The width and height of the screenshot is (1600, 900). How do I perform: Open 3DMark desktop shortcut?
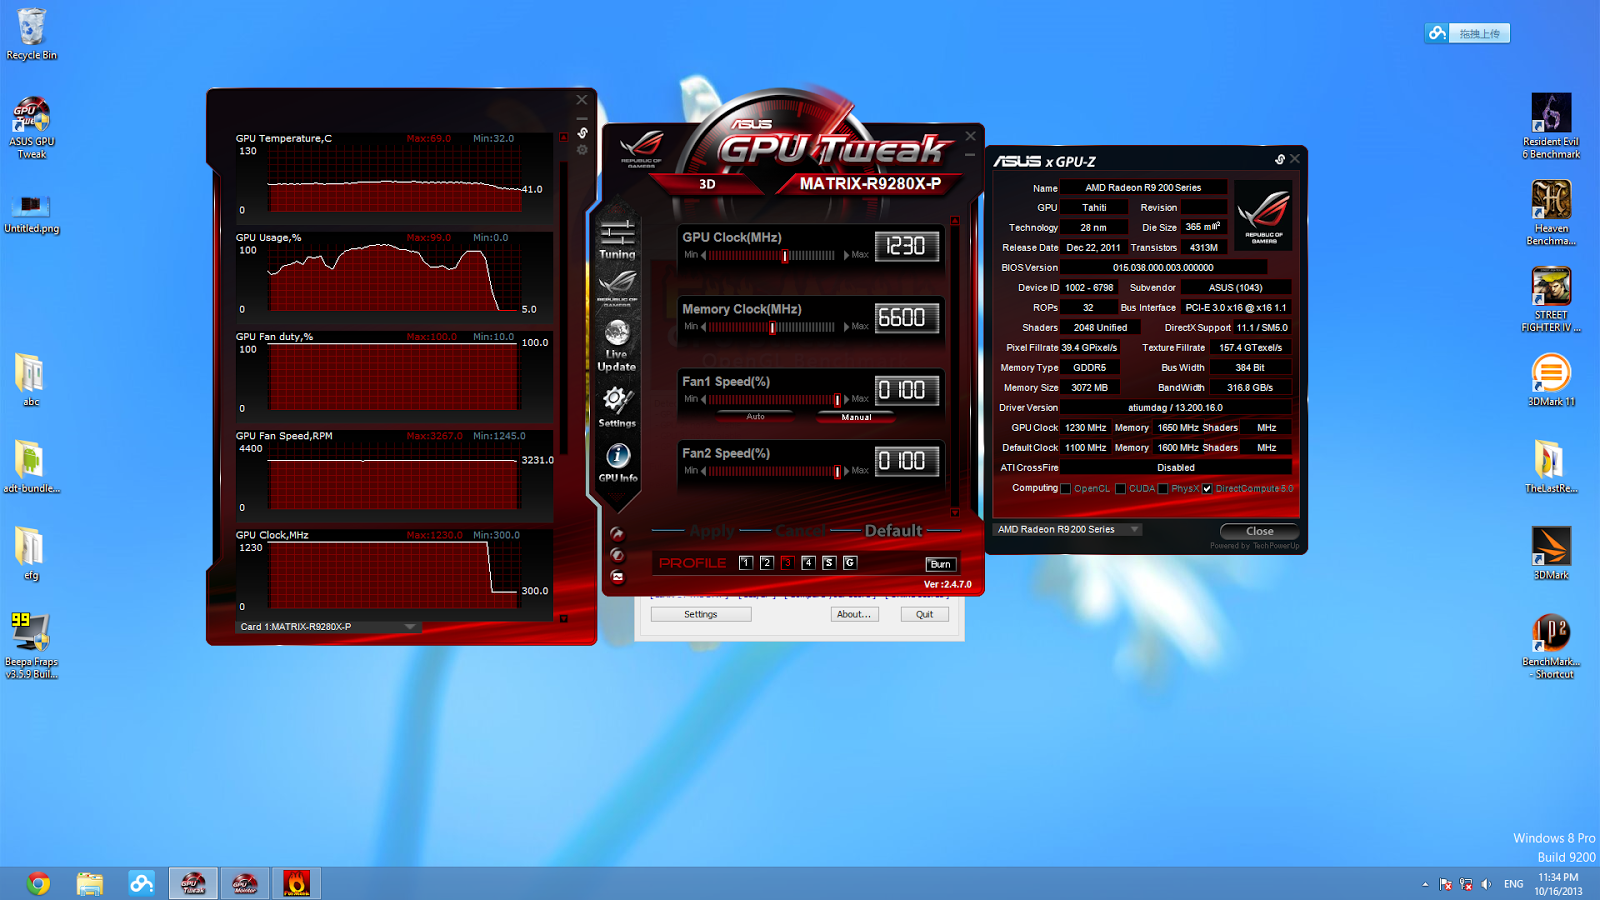(x=1551, y=553)
